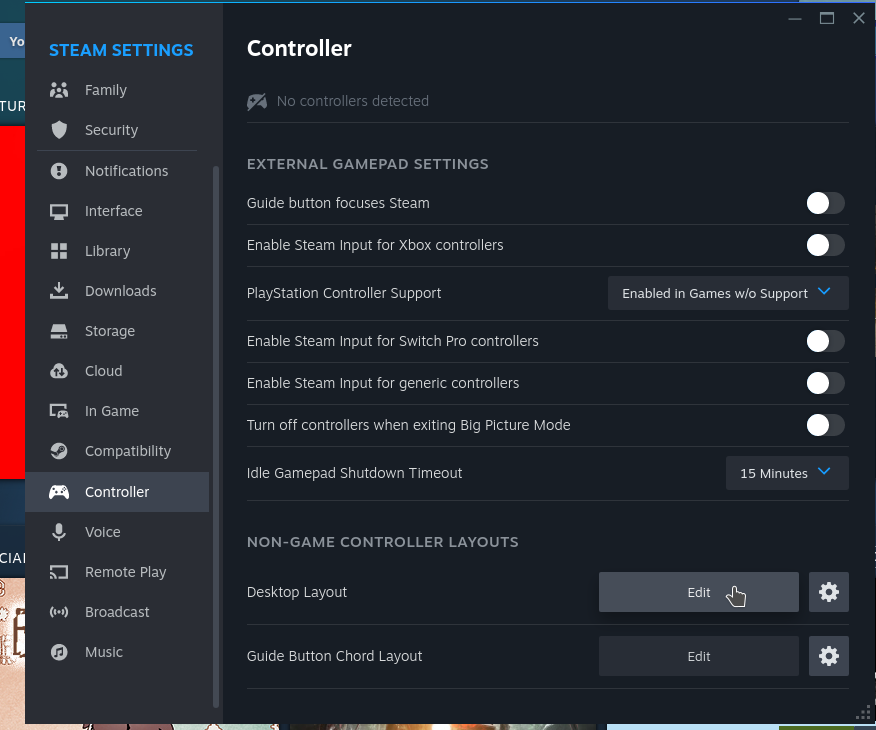
Task: Close the Steam settings window
Action: click(859, 18)
